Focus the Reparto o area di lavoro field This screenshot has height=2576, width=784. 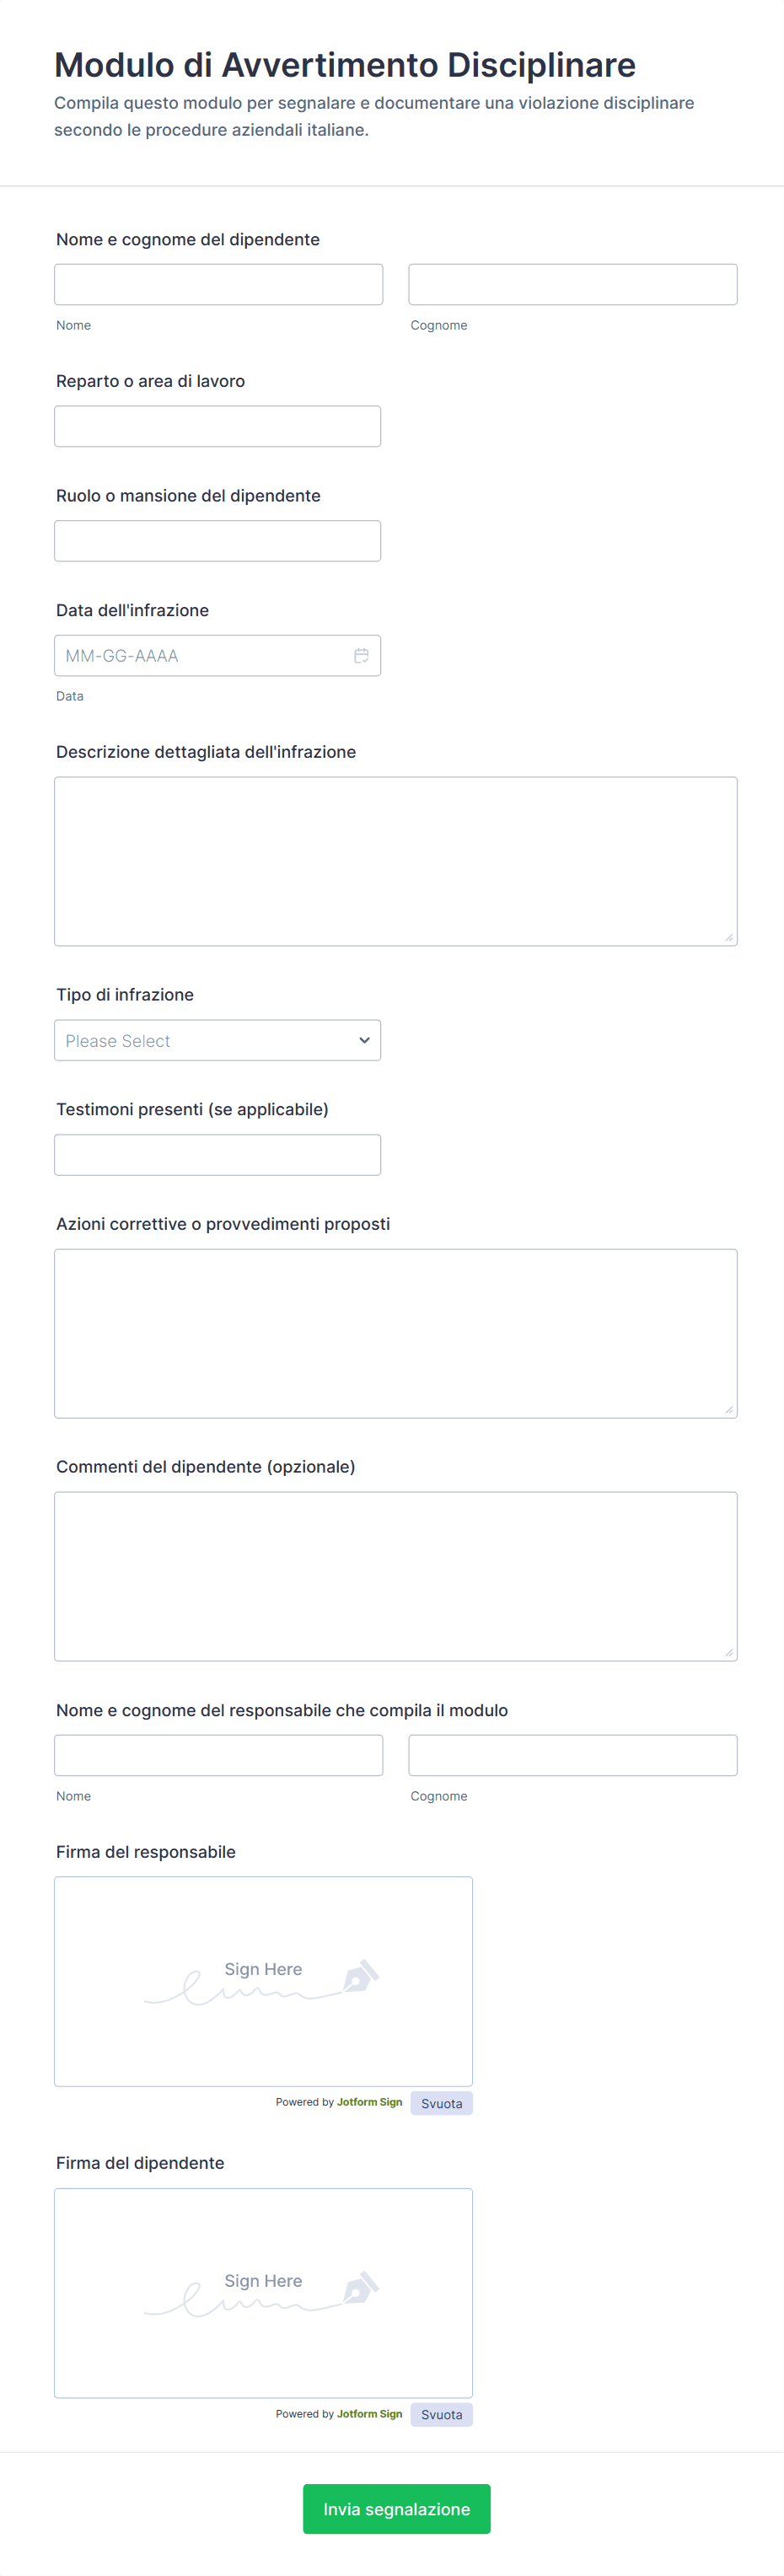[217, 426]
